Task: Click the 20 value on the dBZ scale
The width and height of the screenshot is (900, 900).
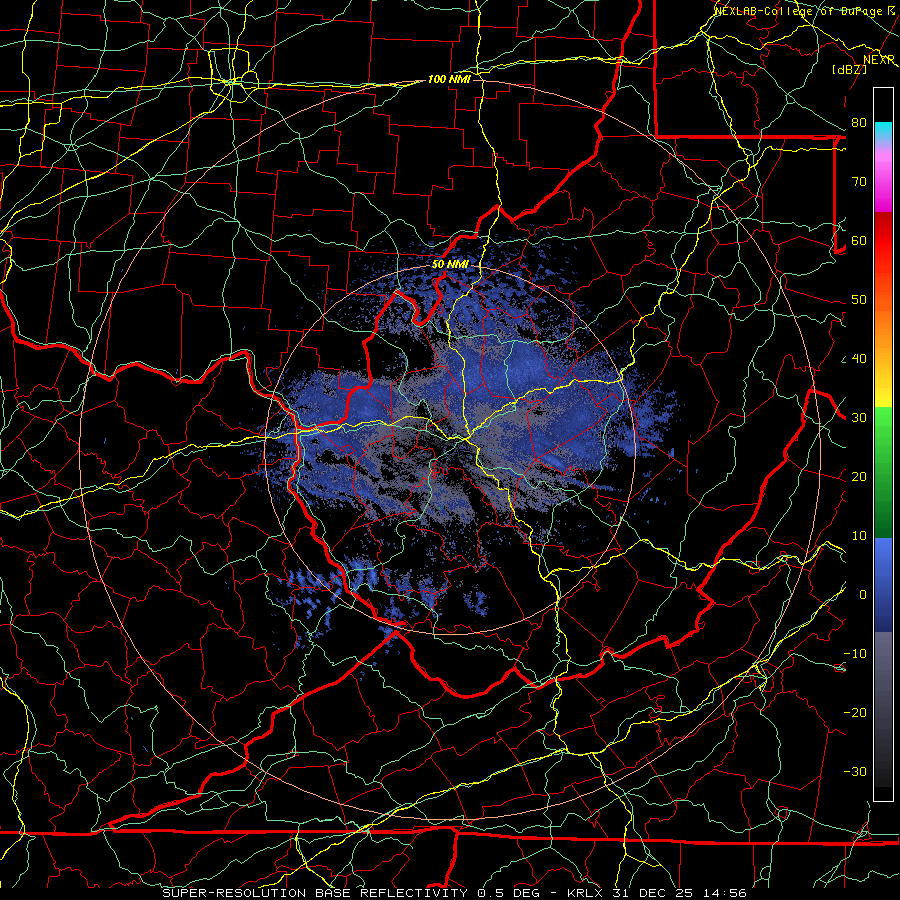Action: (859, 477)
